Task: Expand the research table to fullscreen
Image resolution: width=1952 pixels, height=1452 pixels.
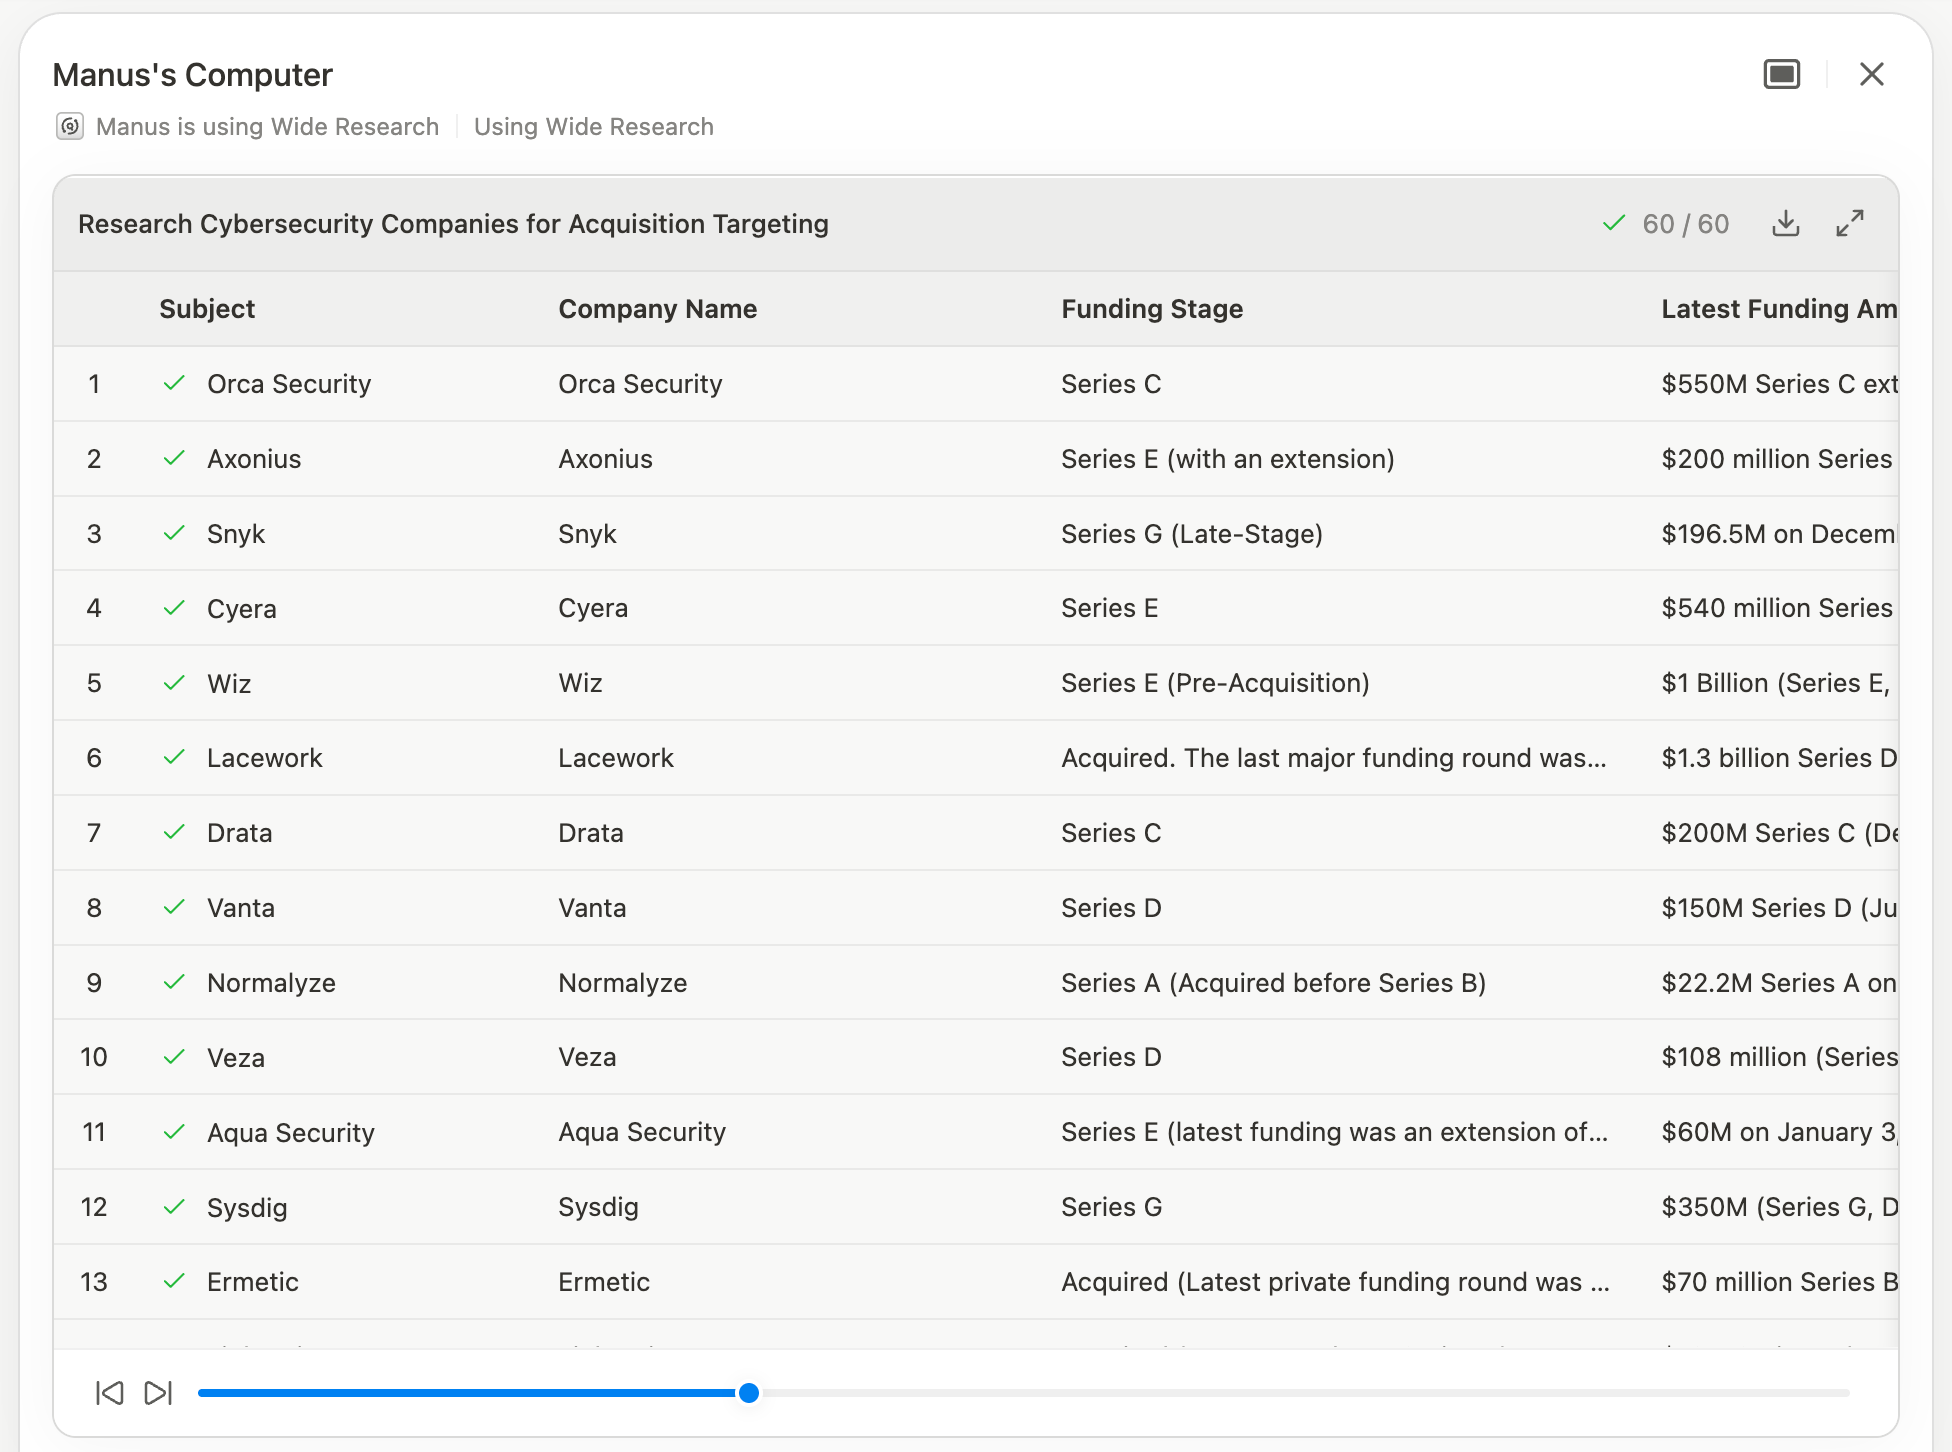Action: tap(1850, 223)
